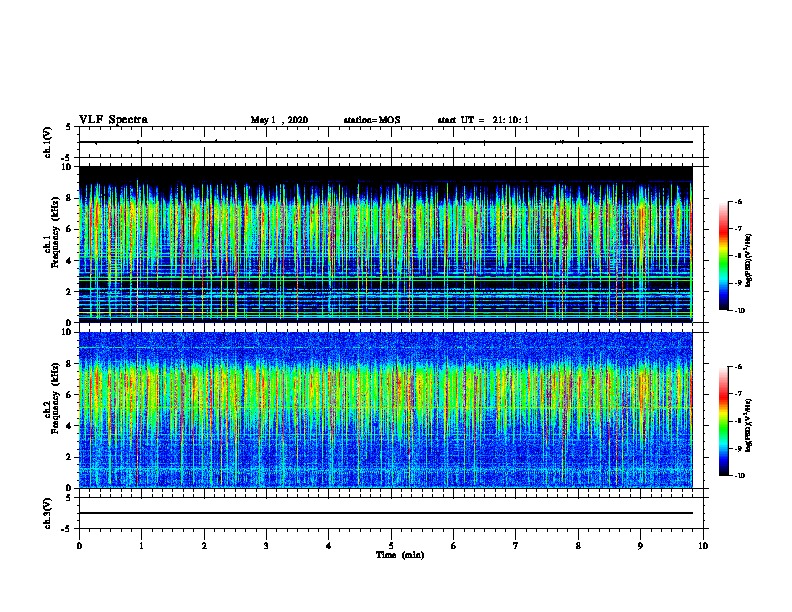Click the "-10" label on ch.2 color bar
792x612 pixels.
pos(739,476)
